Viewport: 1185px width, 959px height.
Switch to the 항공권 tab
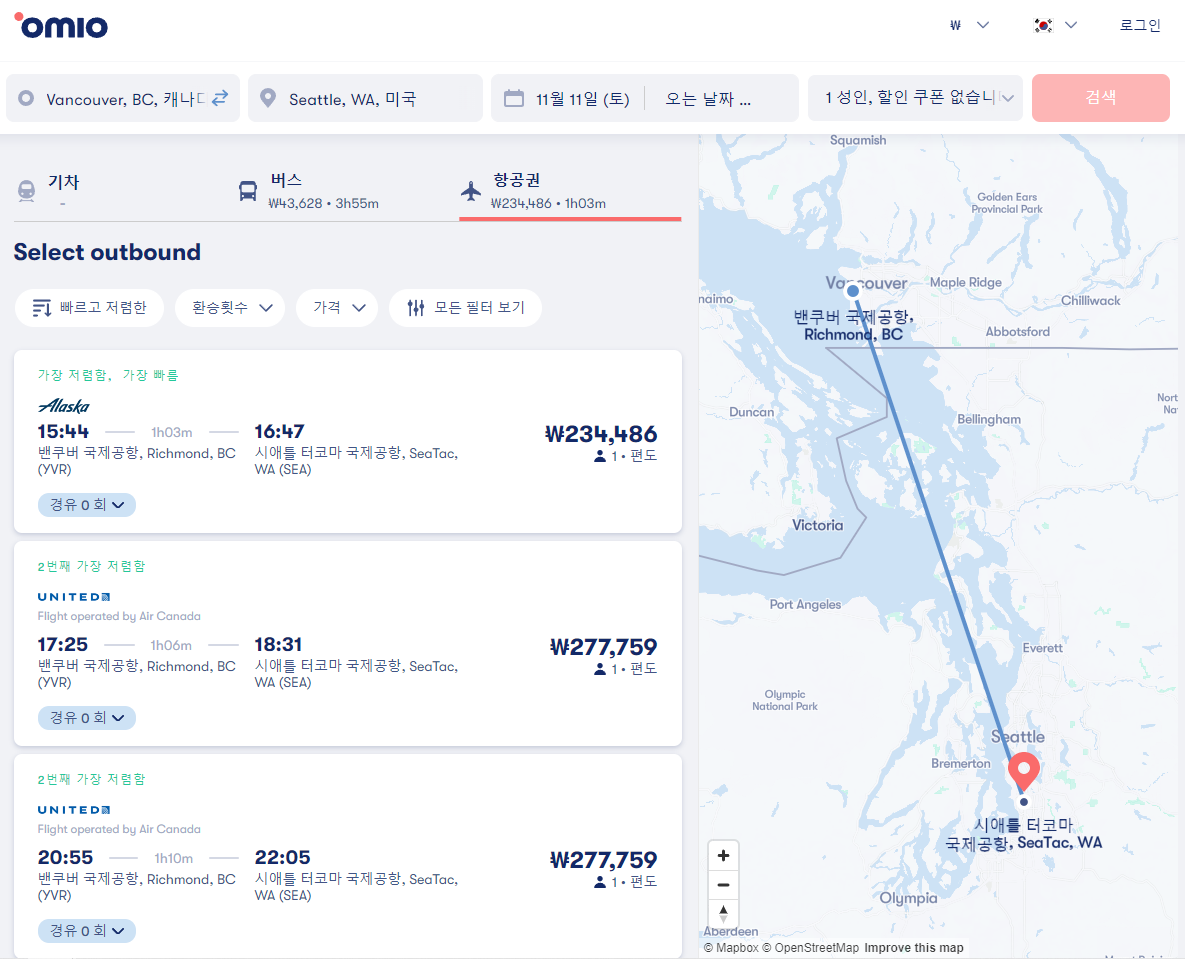pyautogui.click(x=571, y=190)
